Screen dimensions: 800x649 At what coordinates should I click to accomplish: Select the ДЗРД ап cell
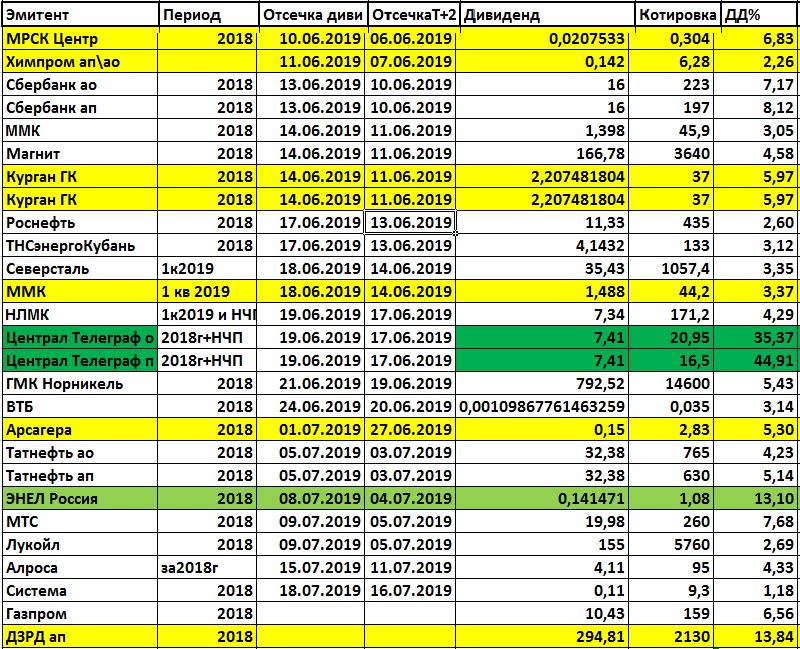80,636
